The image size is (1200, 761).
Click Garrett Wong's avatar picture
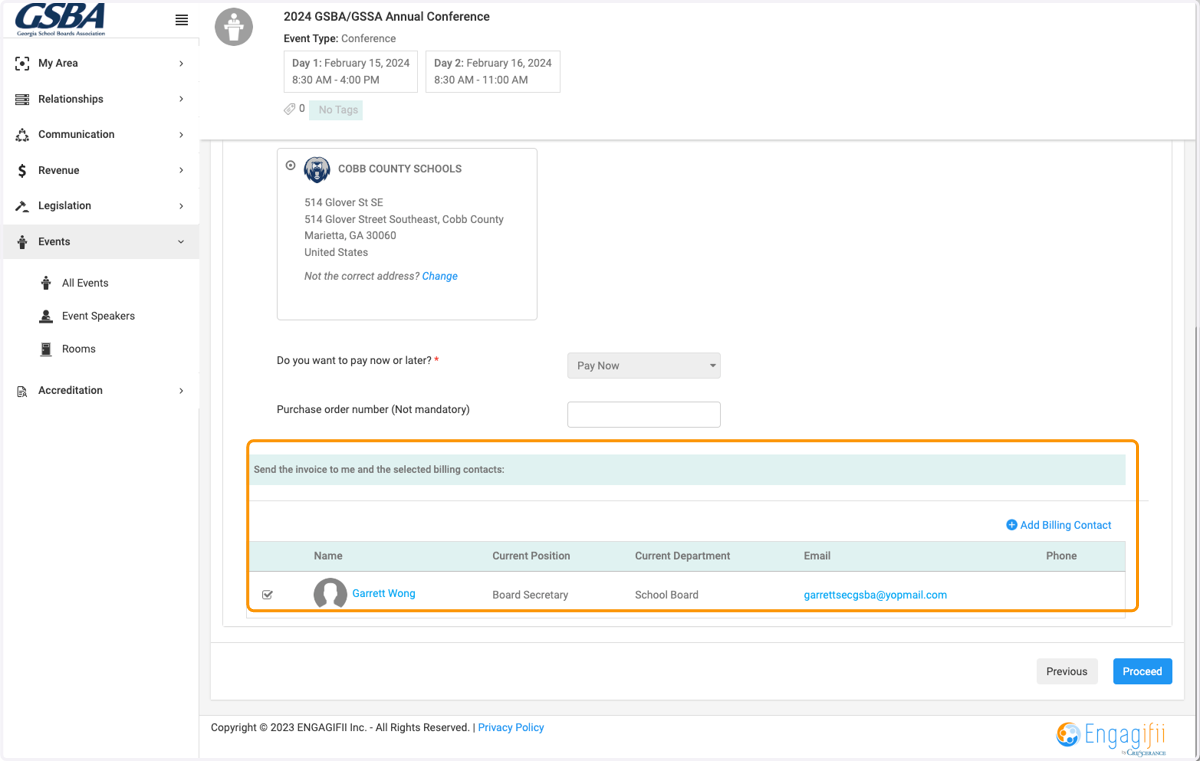(330, 594)
